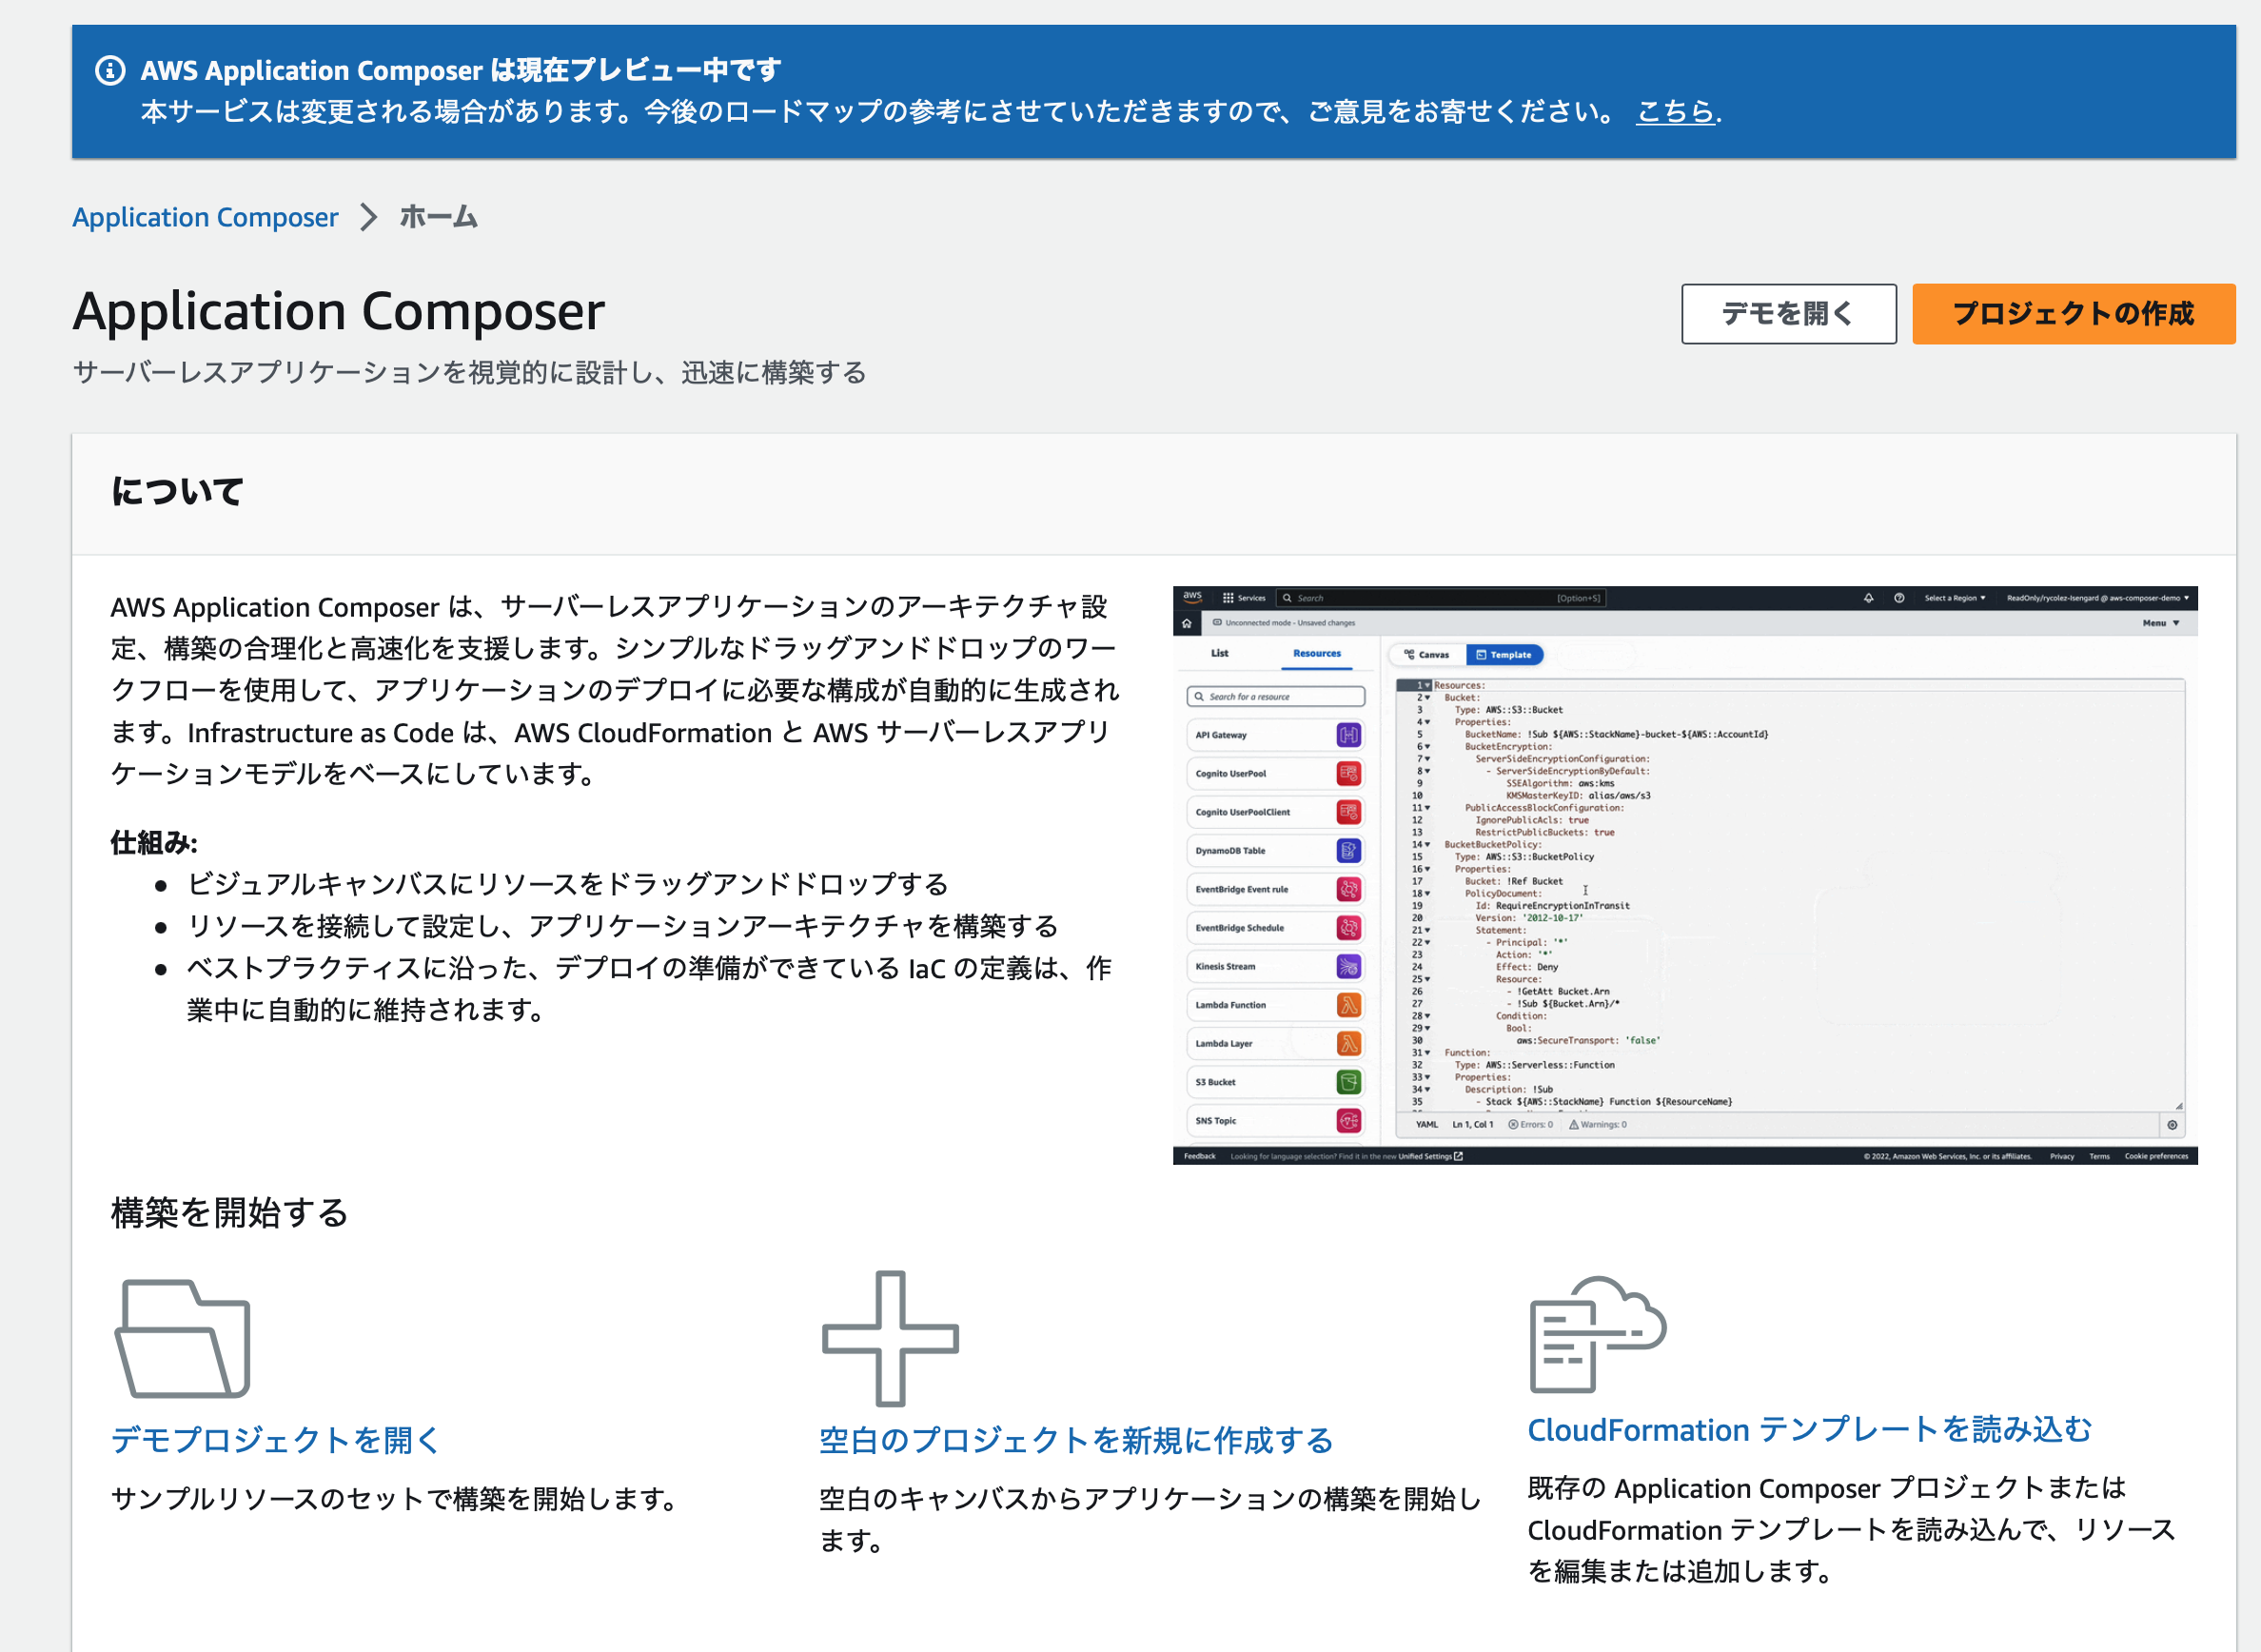Click the サンプルリソースのセットで構築を開始します description

394,1498
